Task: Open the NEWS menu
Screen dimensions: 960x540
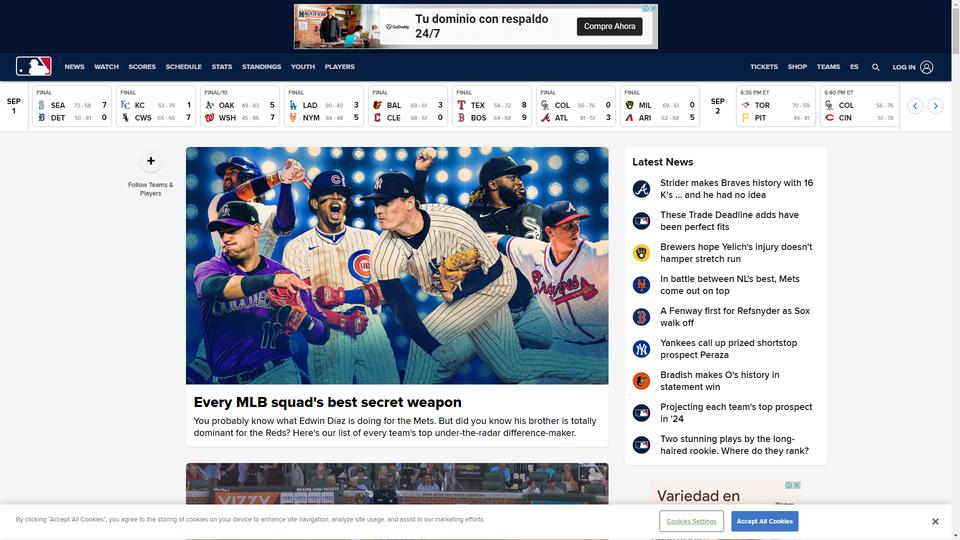Action: (75, 67)
